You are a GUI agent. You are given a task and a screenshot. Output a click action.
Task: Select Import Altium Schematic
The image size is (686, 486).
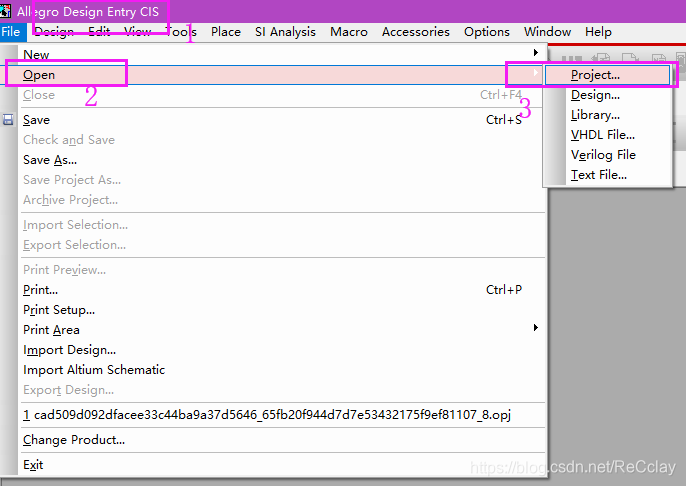(x=282, y=370)
